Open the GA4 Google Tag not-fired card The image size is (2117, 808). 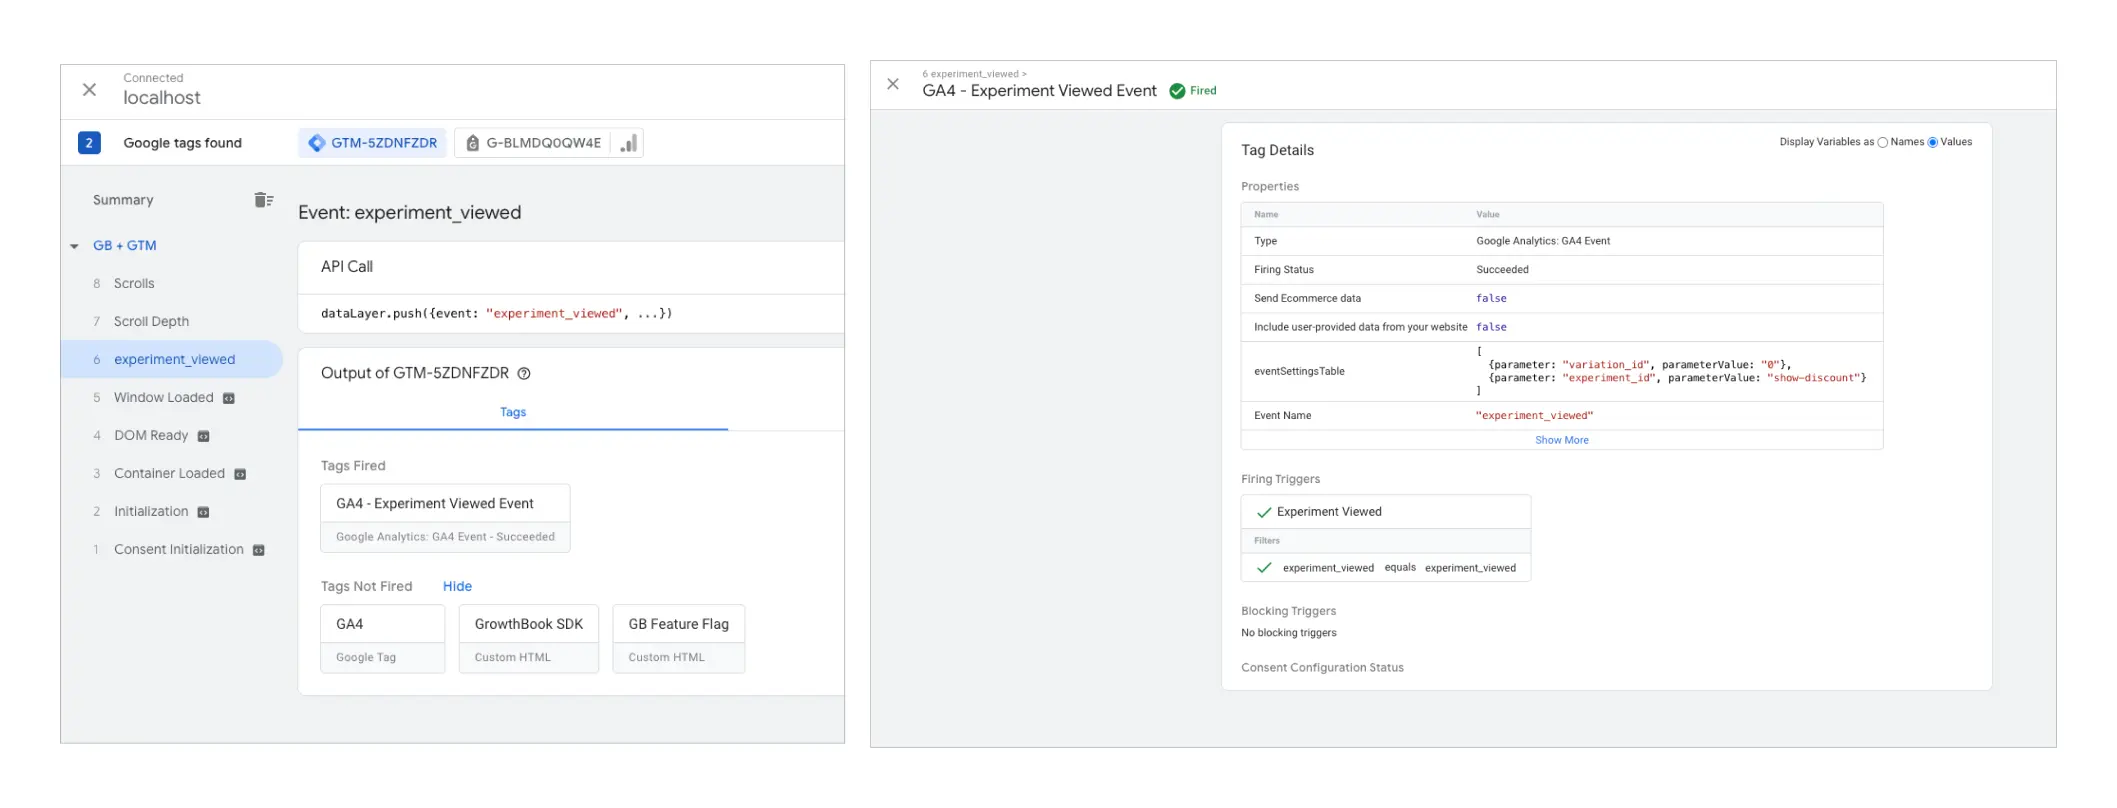[383, 639]
